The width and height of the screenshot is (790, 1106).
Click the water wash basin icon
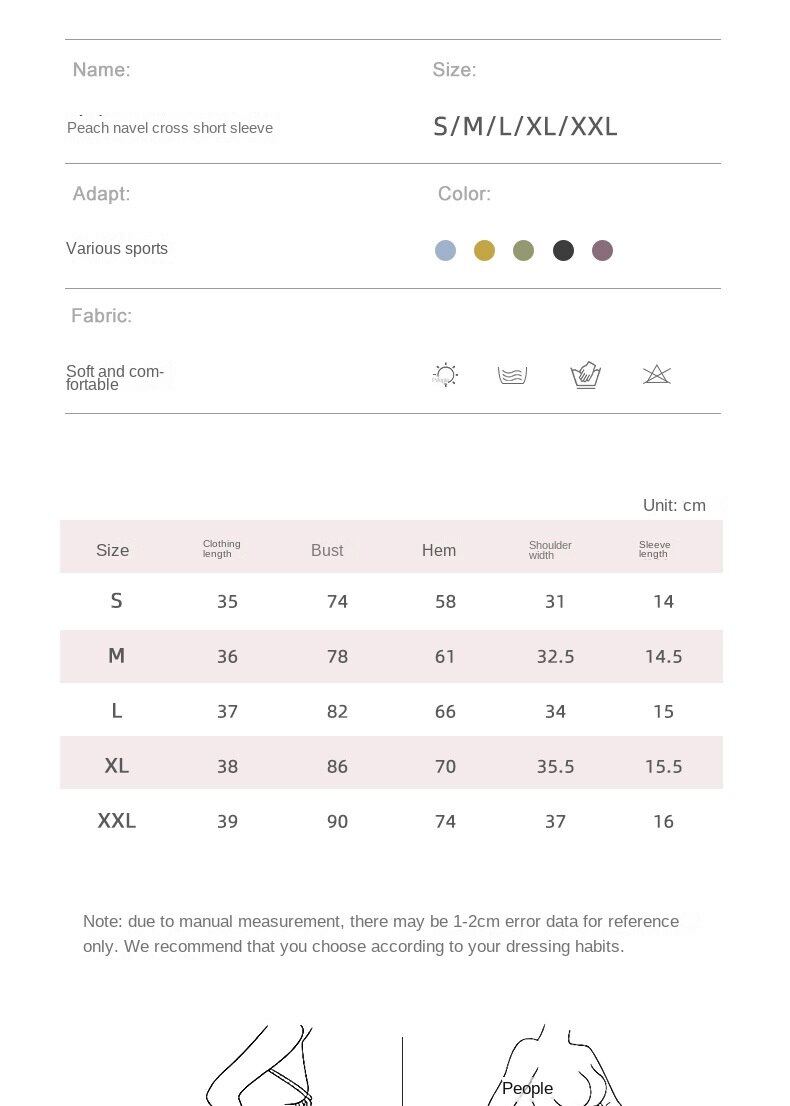(512, 376)
